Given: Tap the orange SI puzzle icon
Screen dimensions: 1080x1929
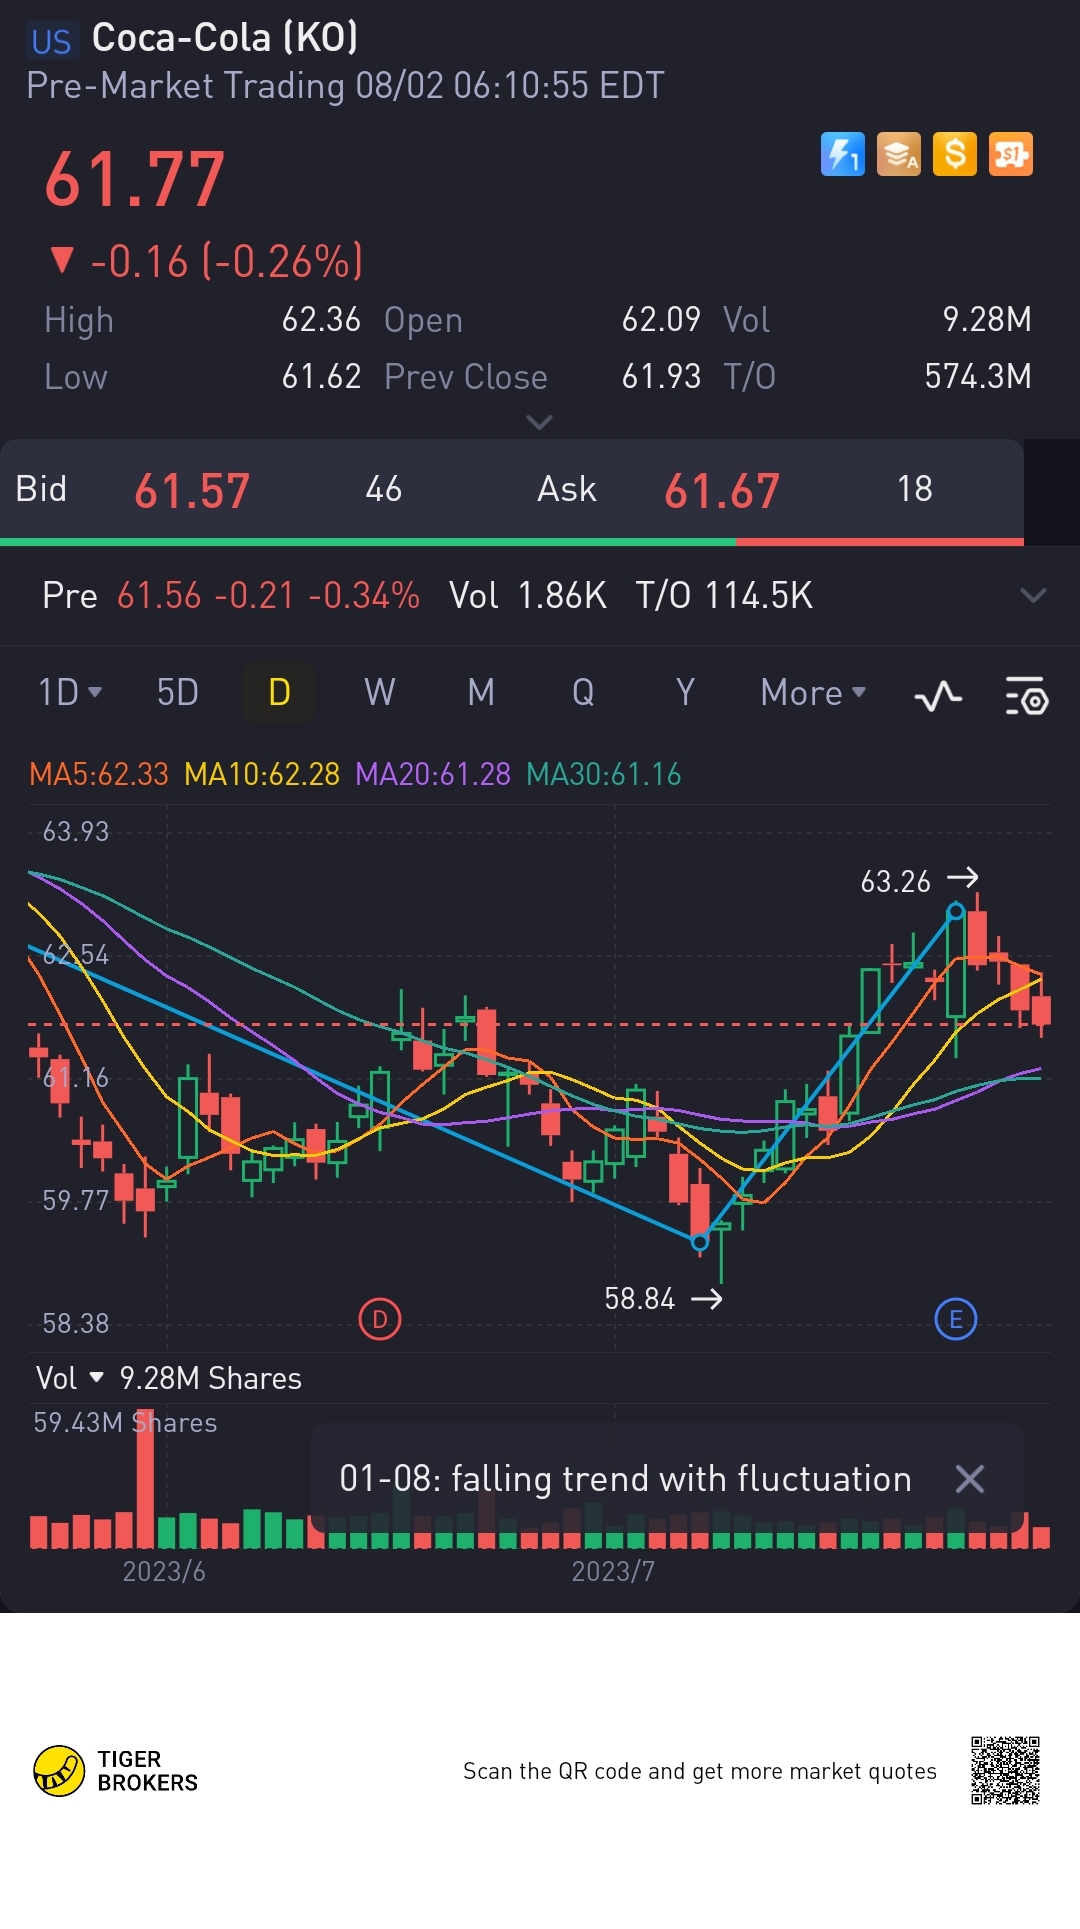Looking at the screenshot, I should 1010,154.
